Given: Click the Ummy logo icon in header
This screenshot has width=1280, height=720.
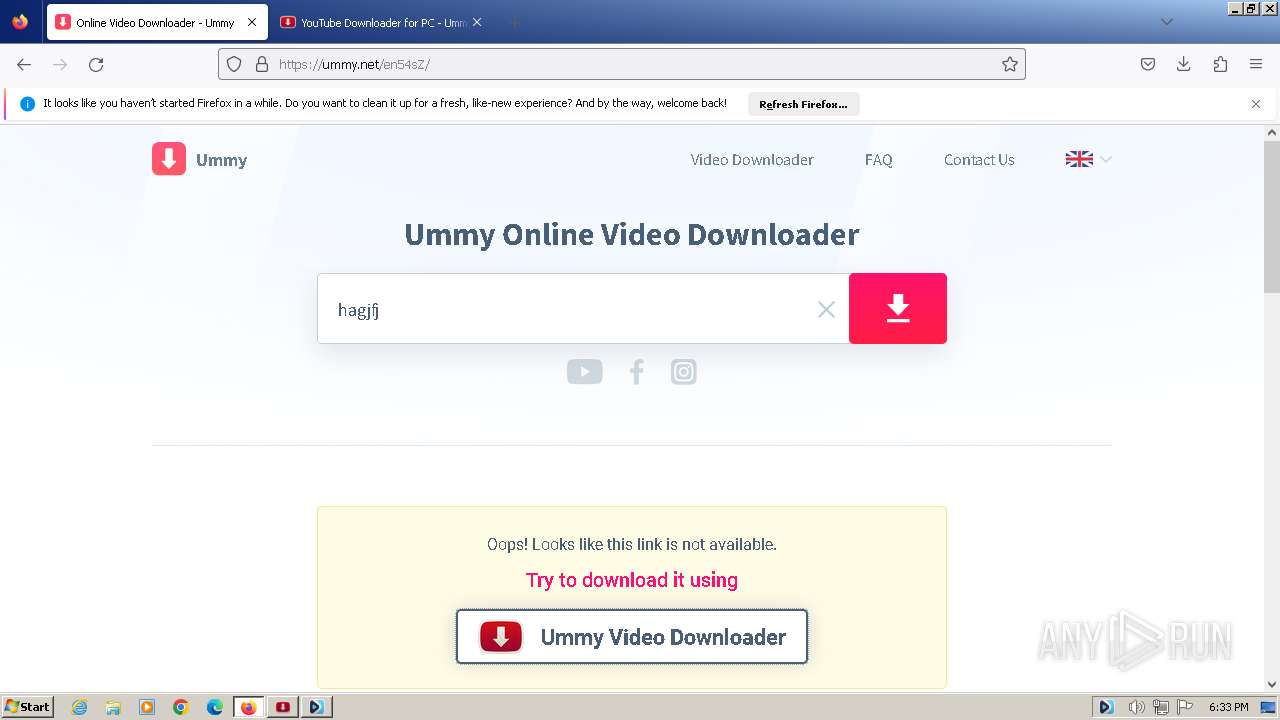Looking at the screenshot, I should coord(169,159).
